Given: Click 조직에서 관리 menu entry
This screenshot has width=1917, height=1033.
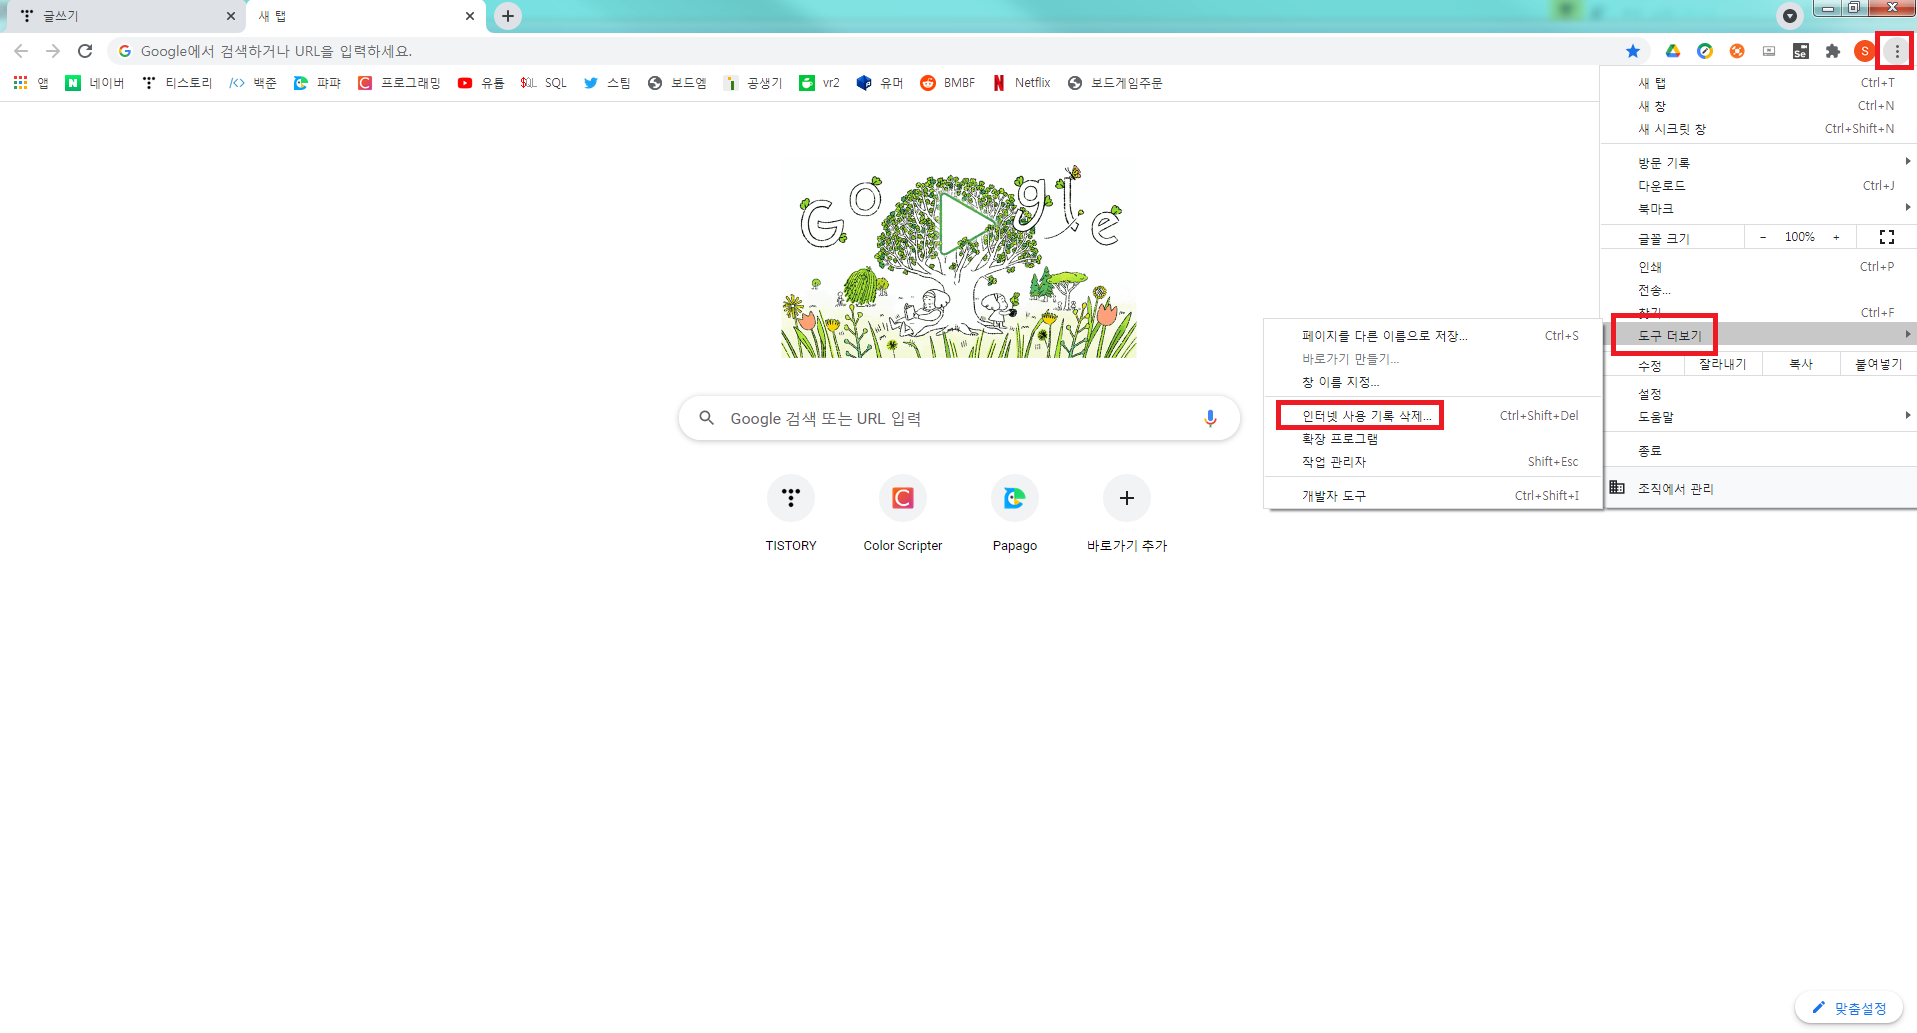Looking at the screenshot, I should pyautogui.click(x=1760, y=488).
